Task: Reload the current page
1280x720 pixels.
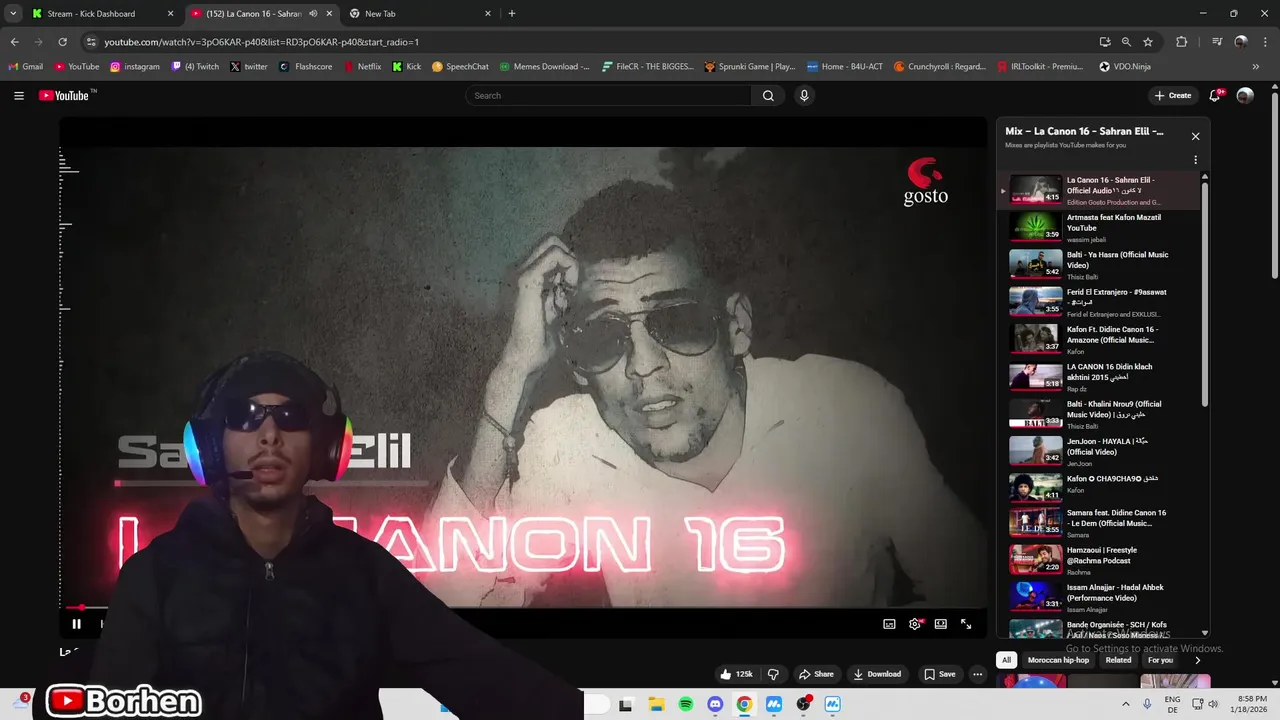Action: [x=62, y=42]
